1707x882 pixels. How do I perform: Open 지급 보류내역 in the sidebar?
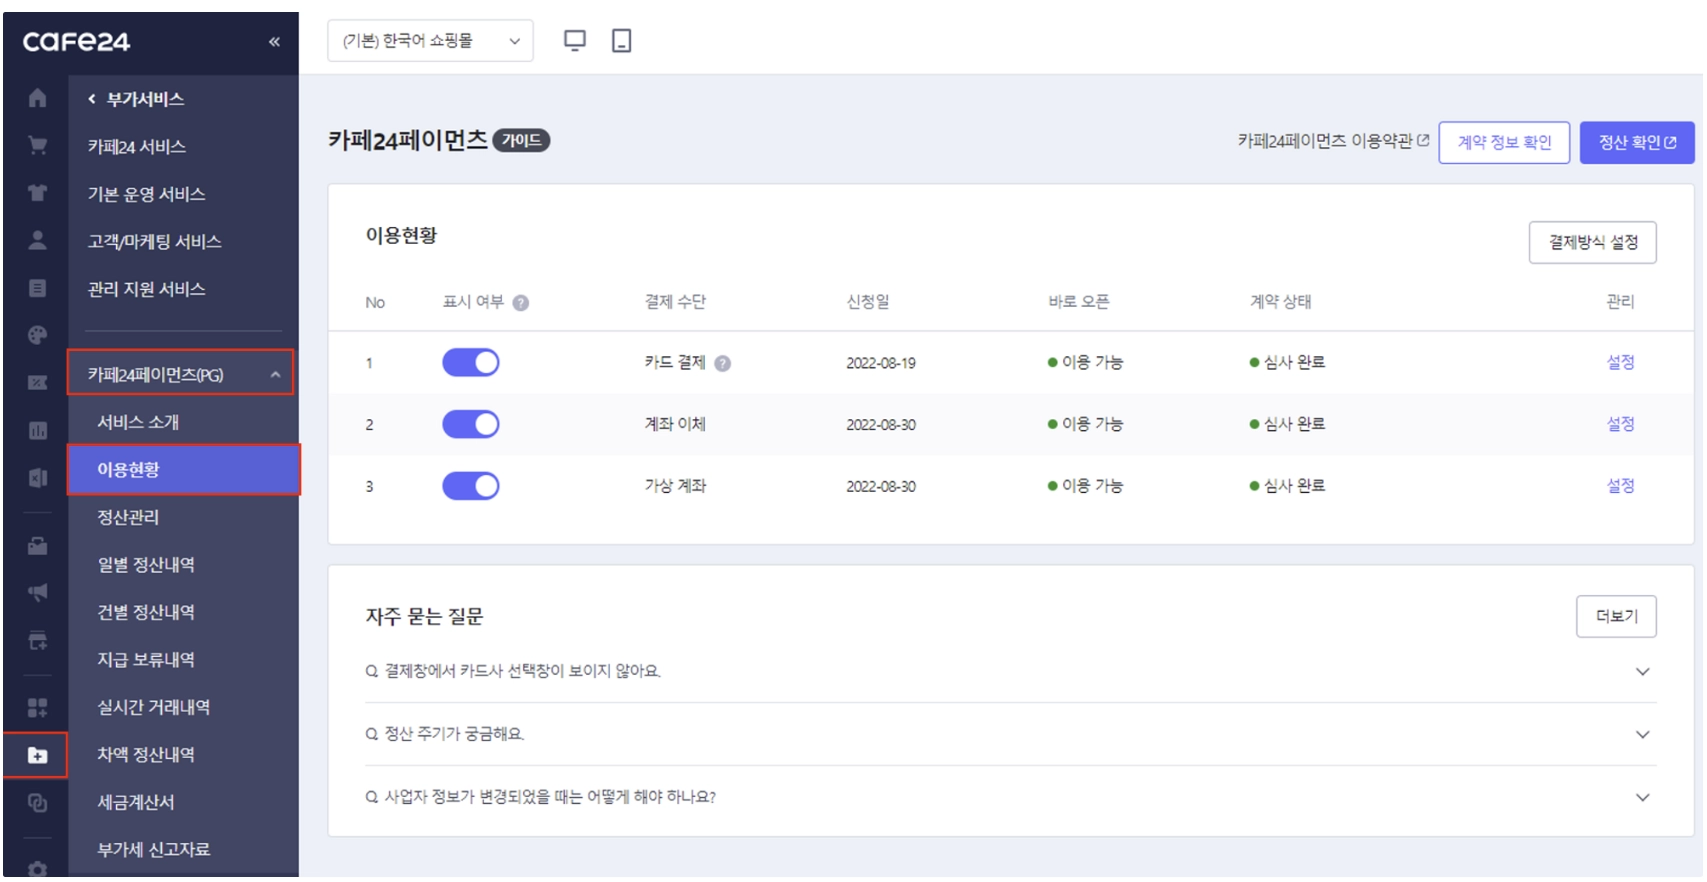pos(146,660)
